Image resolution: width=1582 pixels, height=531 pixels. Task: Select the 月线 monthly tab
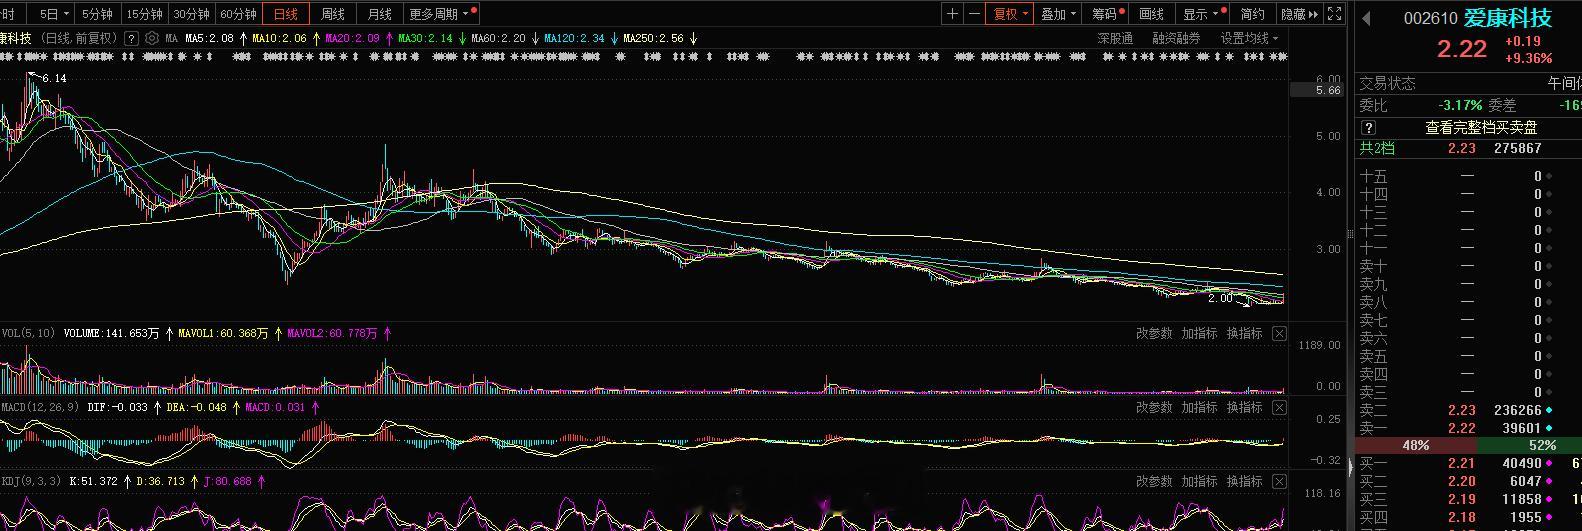(380, 14)
